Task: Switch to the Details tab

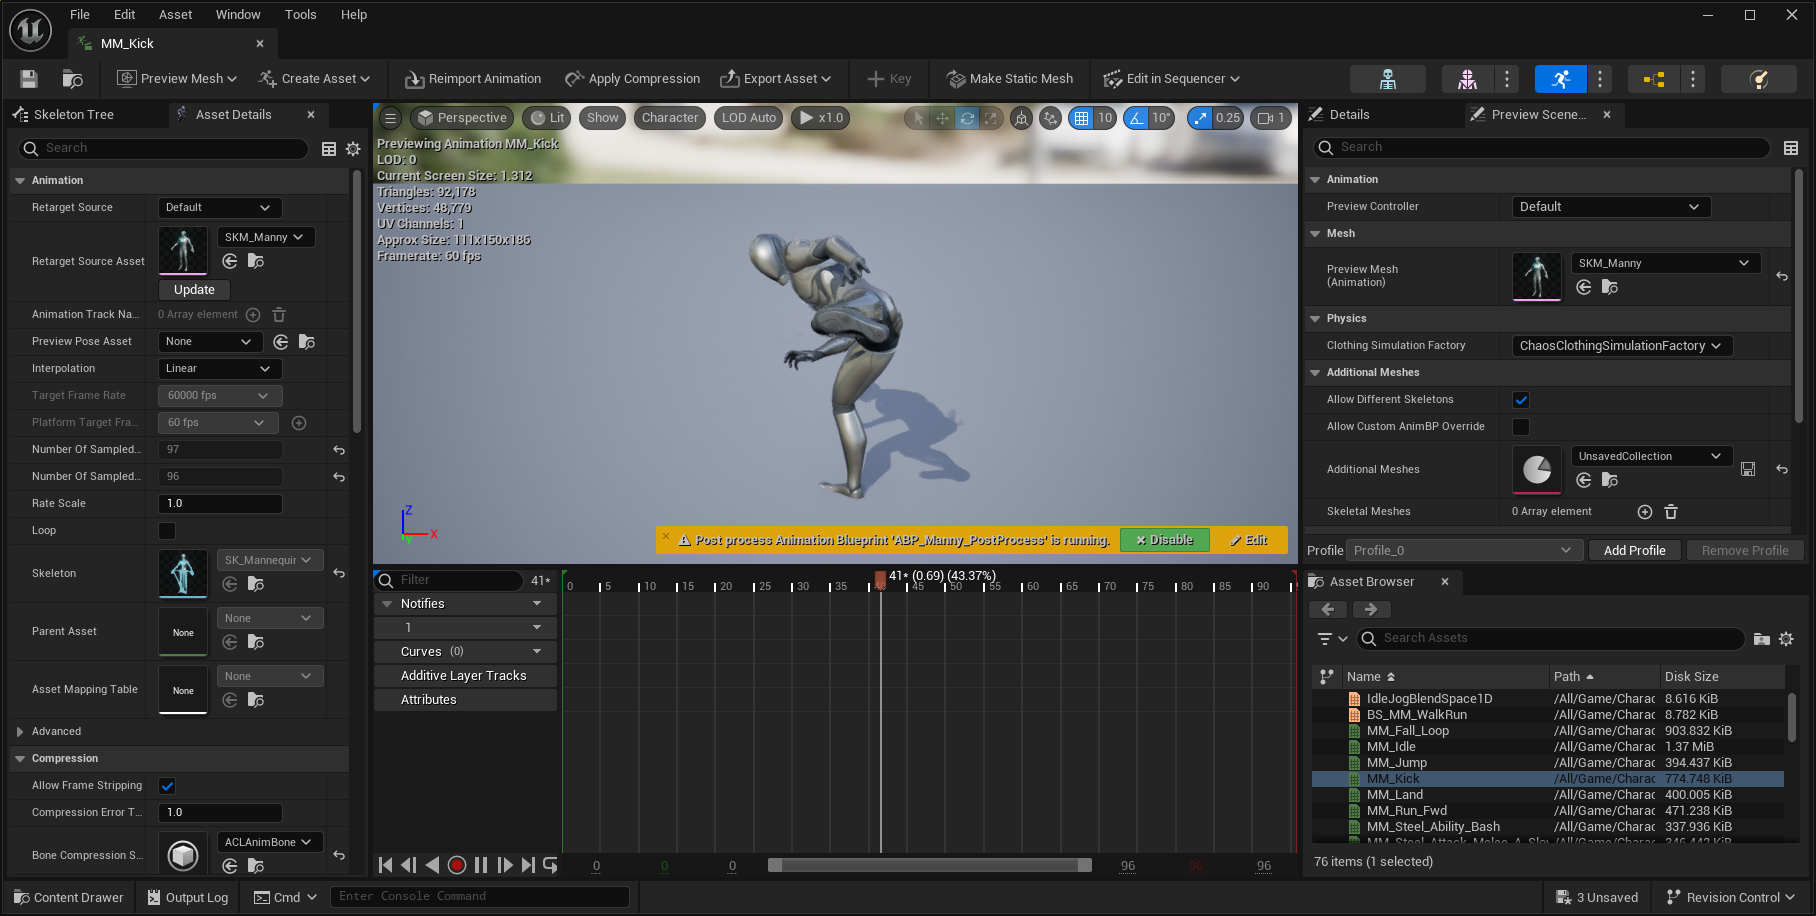Action: [1349, 115]
